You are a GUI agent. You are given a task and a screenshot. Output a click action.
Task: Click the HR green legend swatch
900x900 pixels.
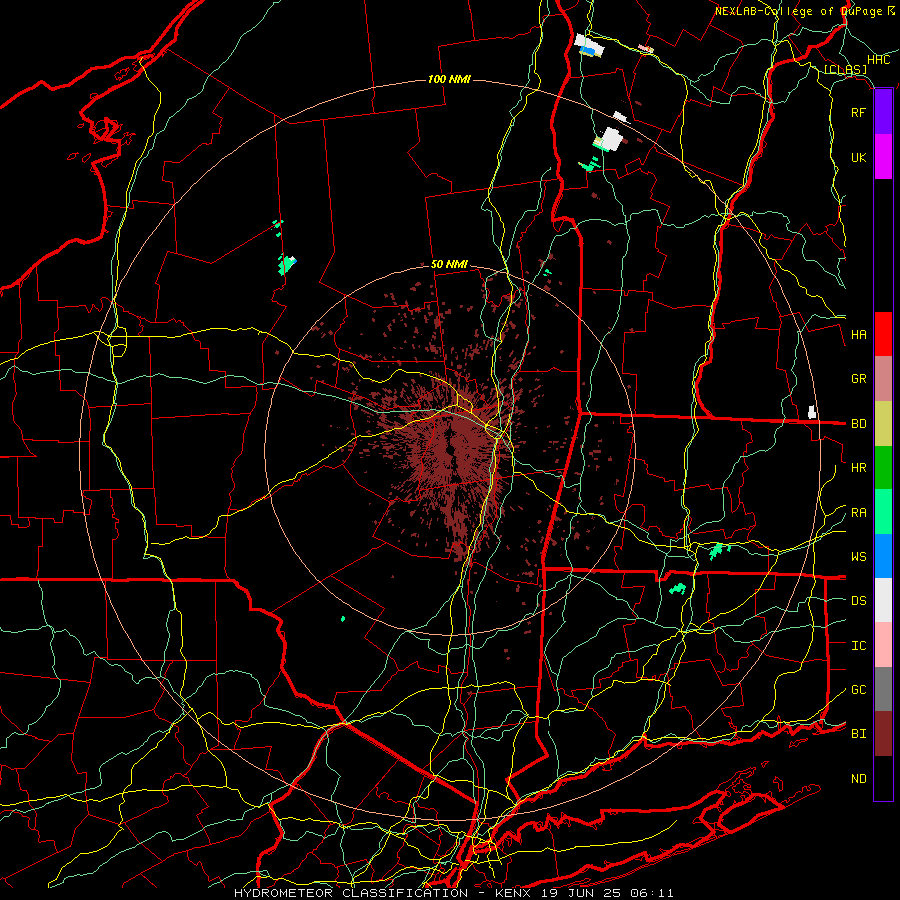click(x=883, y=467)
